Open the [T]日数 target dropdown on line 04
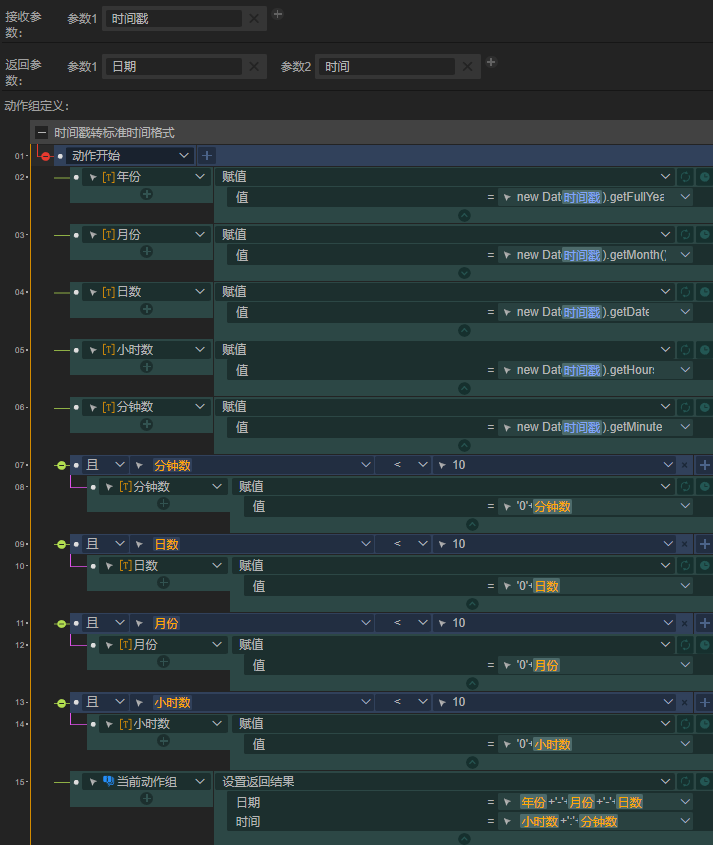713x845 pixels. 199,292
